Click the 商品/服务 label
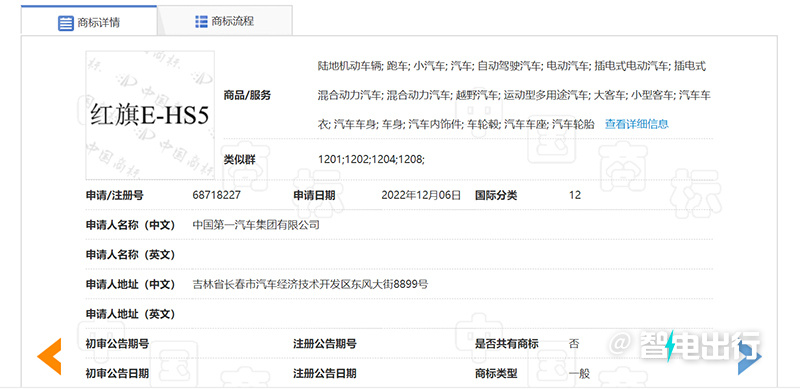 click(x=247, y=95)
